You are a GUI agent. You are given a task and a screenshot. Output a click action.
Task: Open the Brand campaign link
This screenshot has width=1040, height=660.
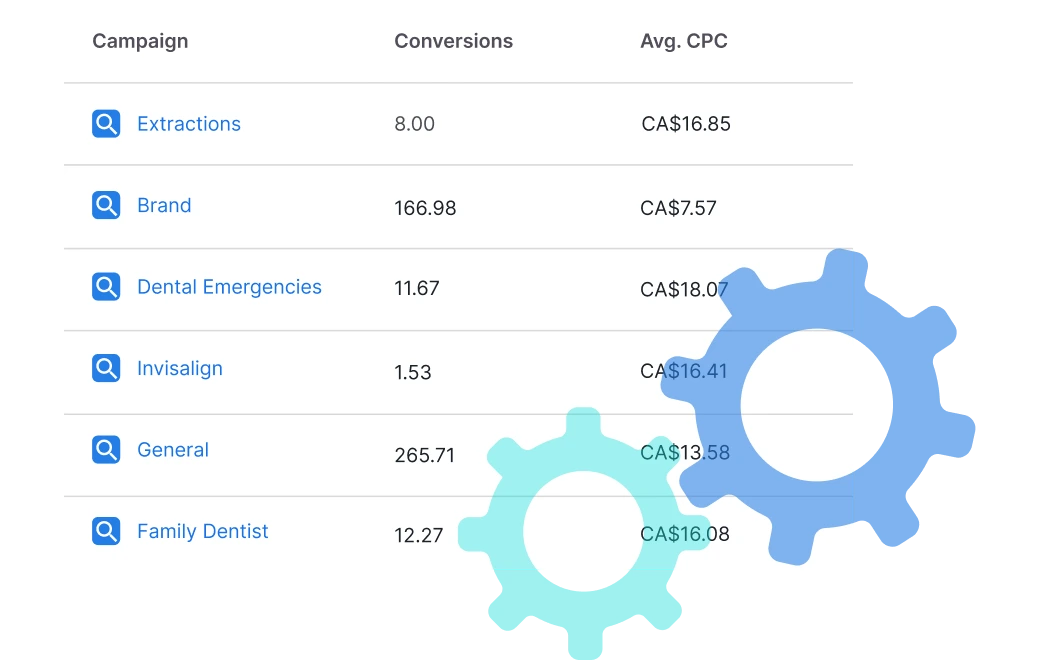point(164,206)
